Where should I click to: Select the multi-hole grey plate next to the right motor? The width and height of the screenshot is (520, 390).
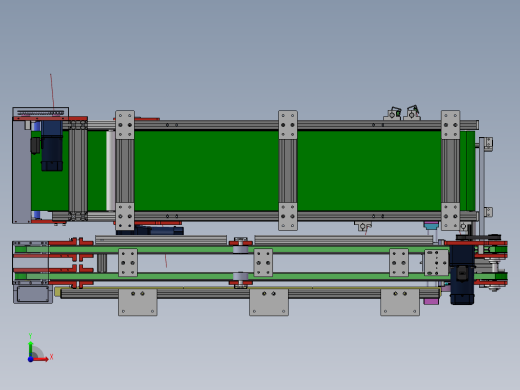437,263
